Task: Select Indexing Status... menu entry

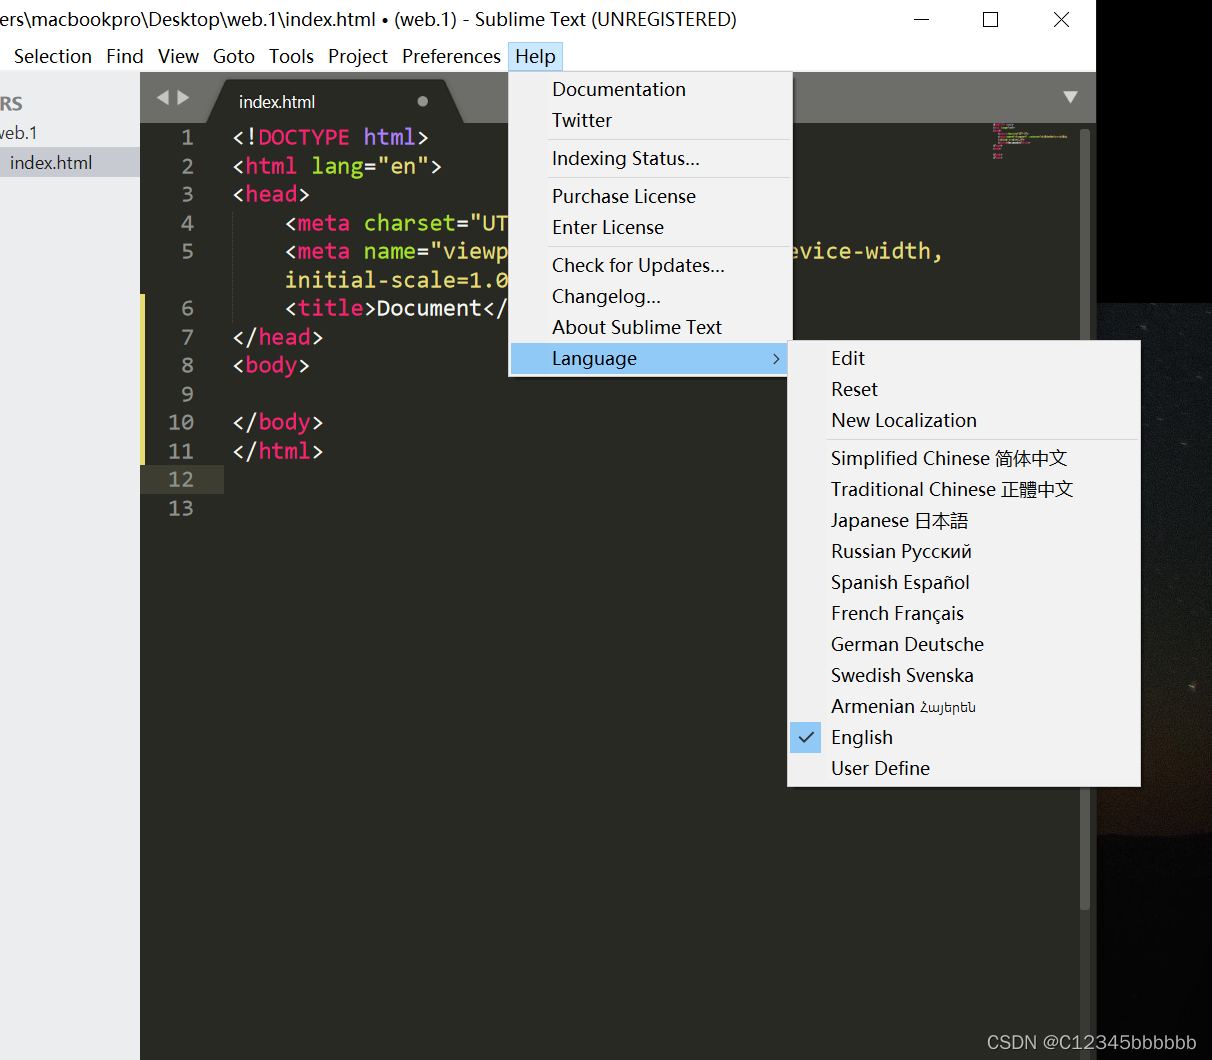Action: [650, 158]
